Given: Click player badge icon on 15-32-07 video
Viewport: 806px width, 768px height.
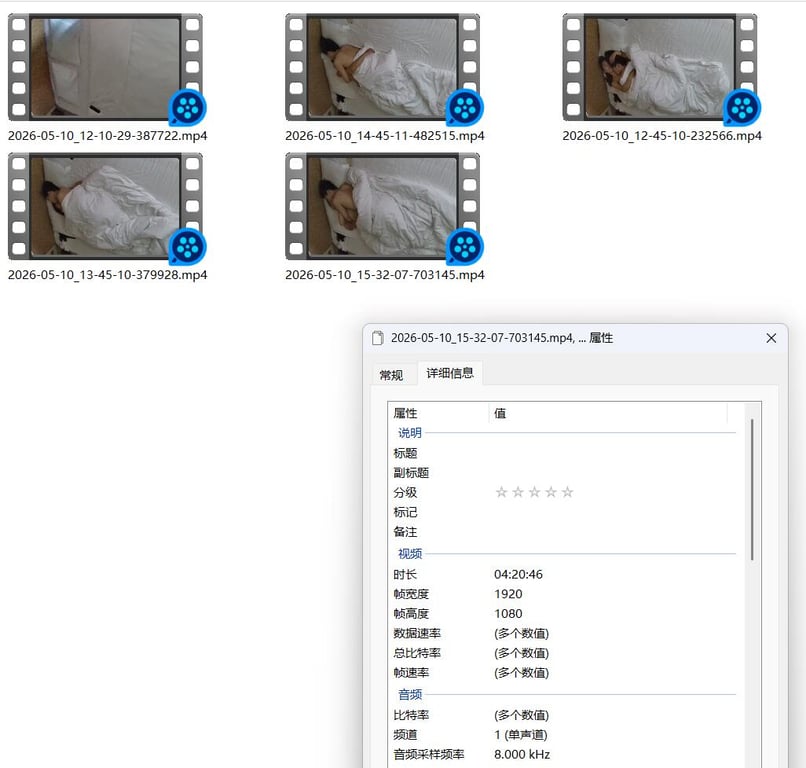Looking at the screenshot, I should click(465, 247).
